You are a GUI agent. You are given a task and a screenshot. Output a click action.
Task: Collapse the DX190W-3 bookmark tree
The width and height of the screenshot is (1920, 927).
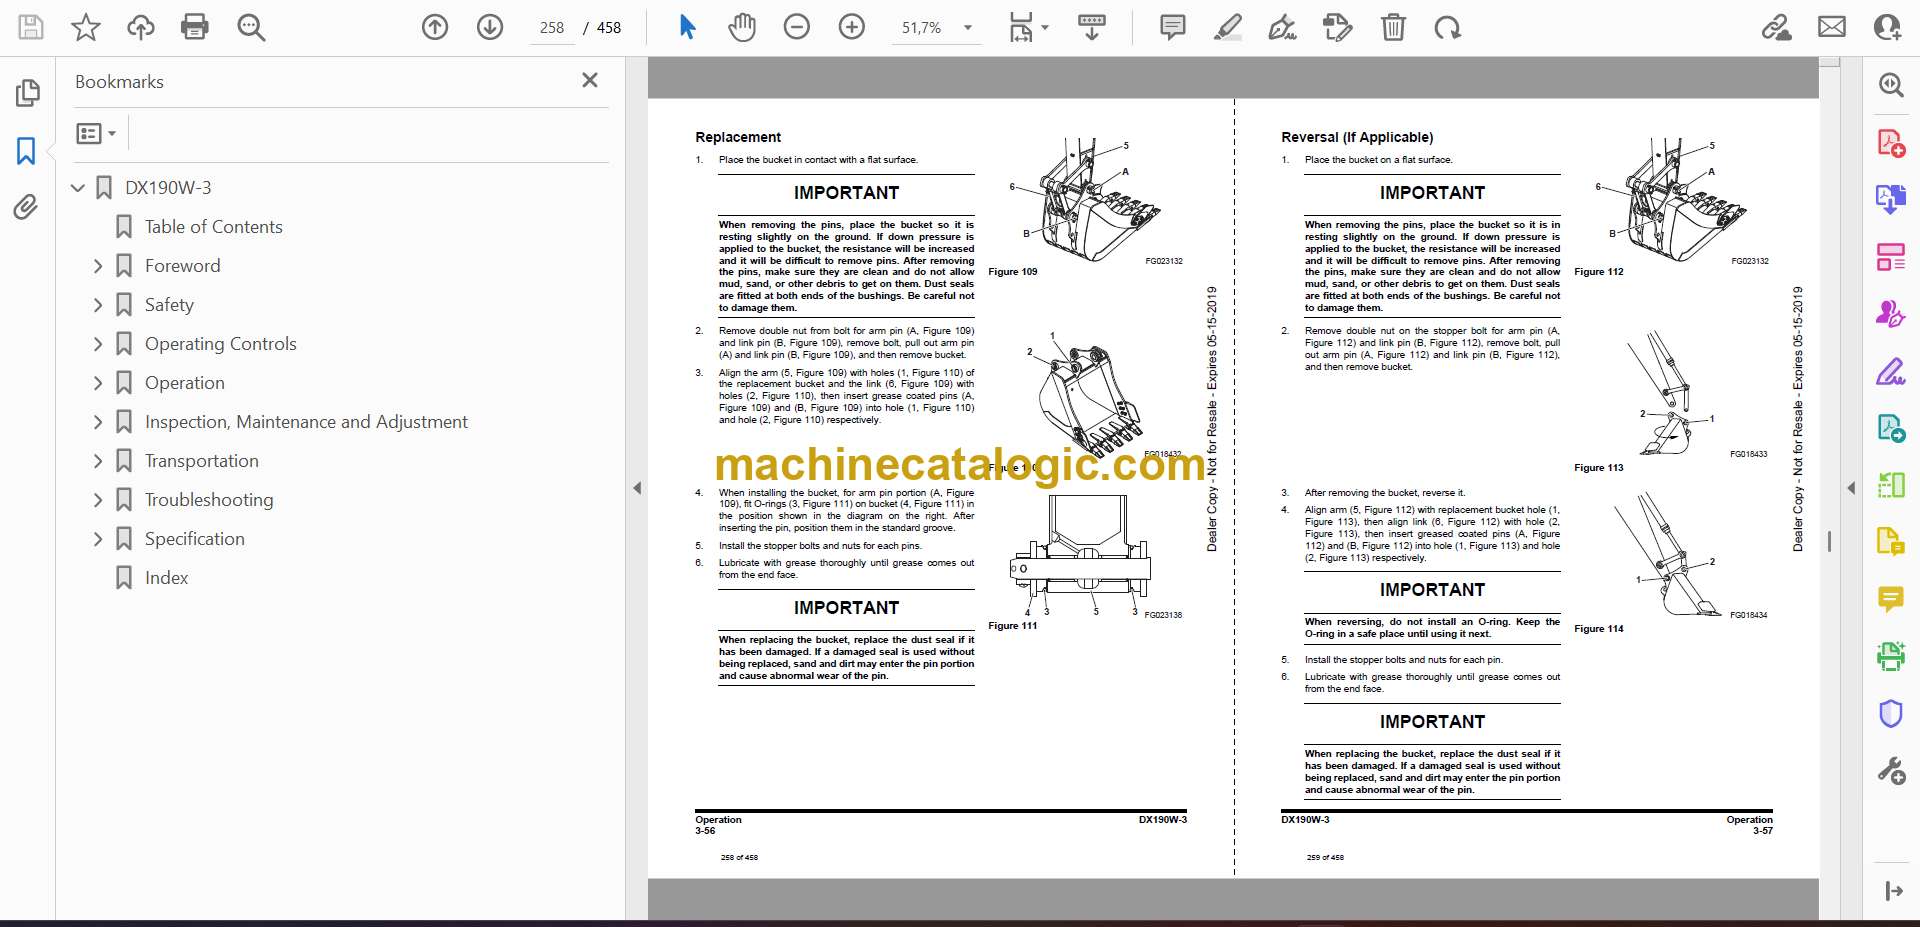coord(77,187)
